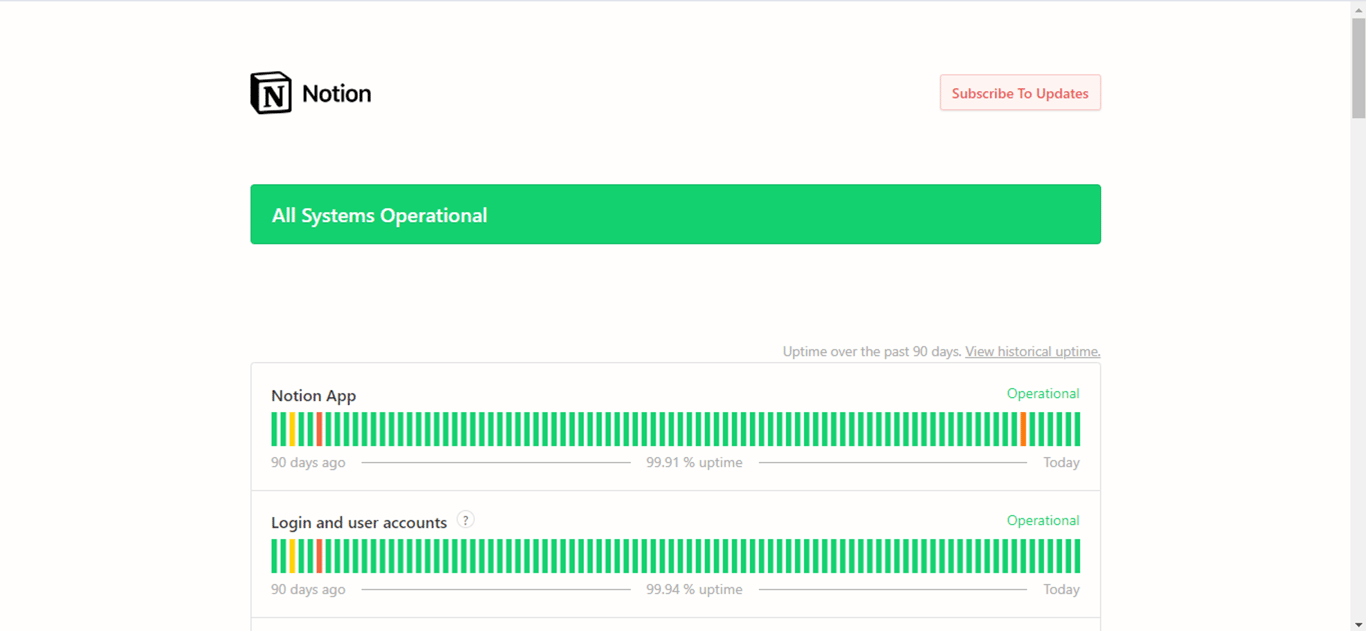The width and height of the screenshot is (1366, 631).
Task: Click the vertical scrollbar thumb
Action: click(1358, 68)
